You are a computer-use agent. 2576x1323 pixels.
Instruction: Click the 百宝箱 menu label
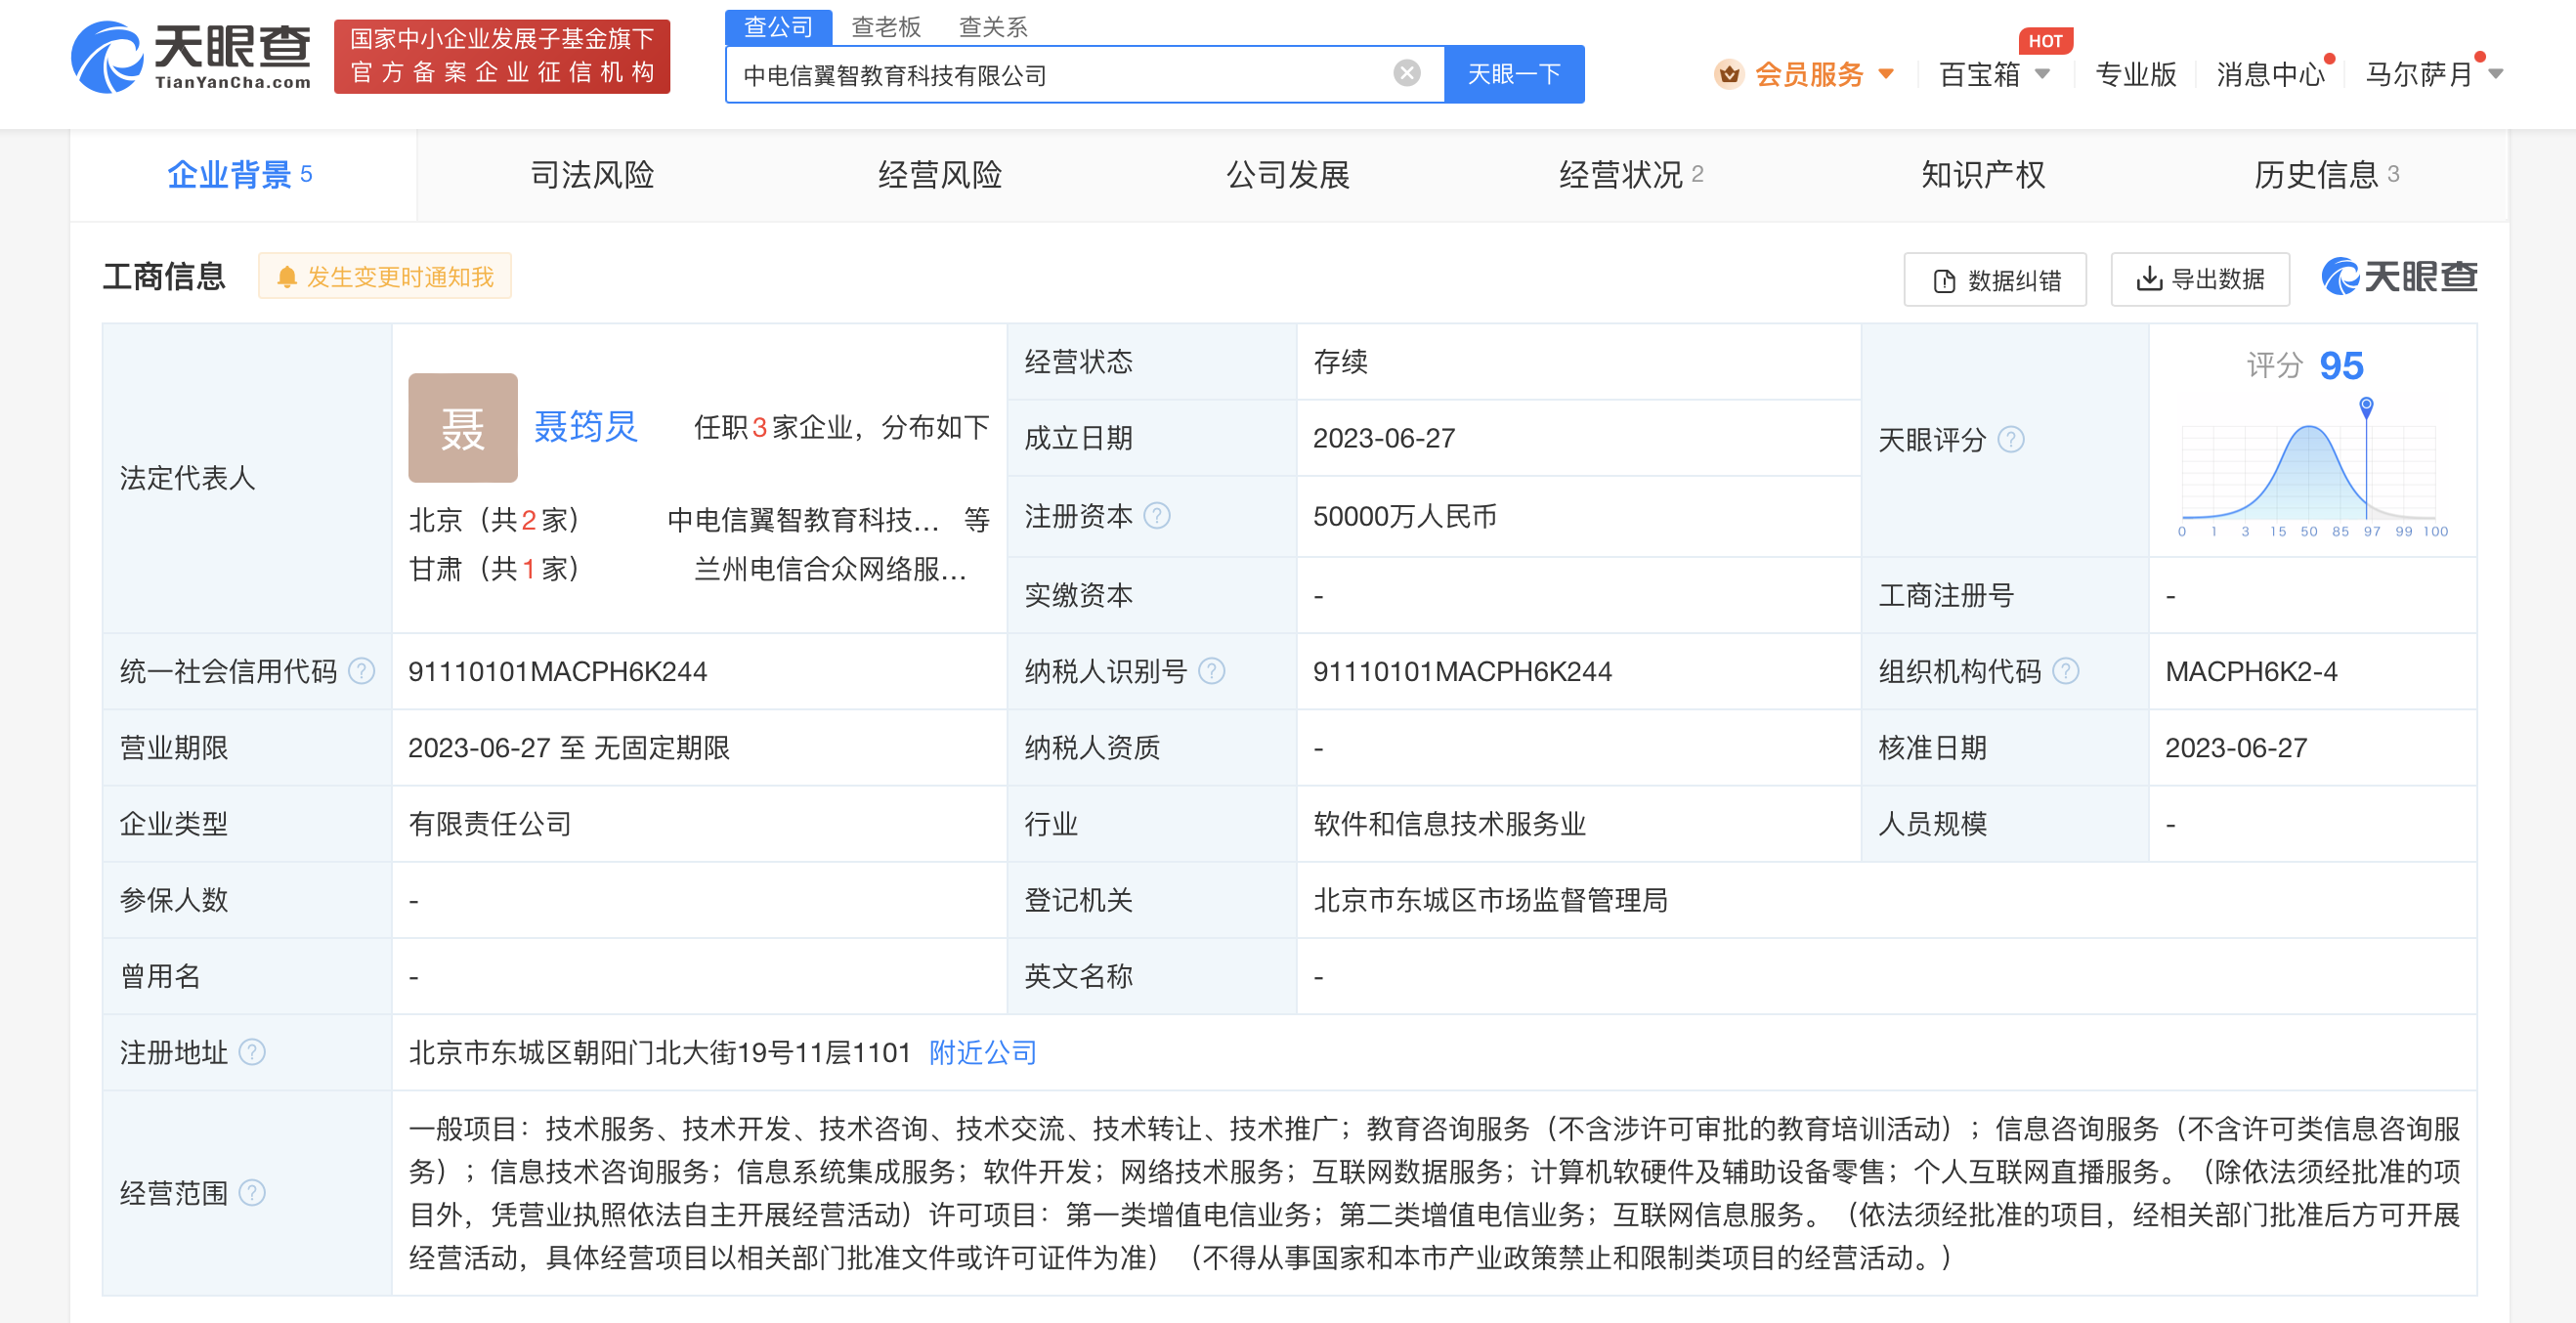point(1979,74)
